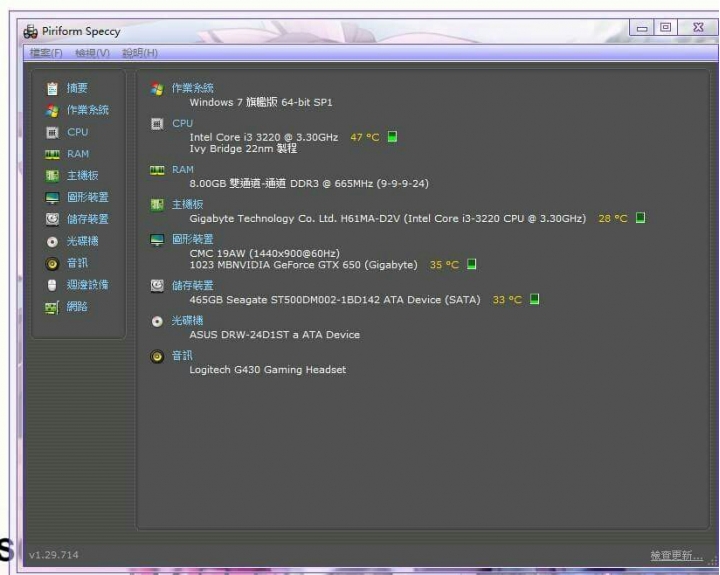Open the 檔案(F) menu
Screen dimensions: 720x575
tap(46, 53)
